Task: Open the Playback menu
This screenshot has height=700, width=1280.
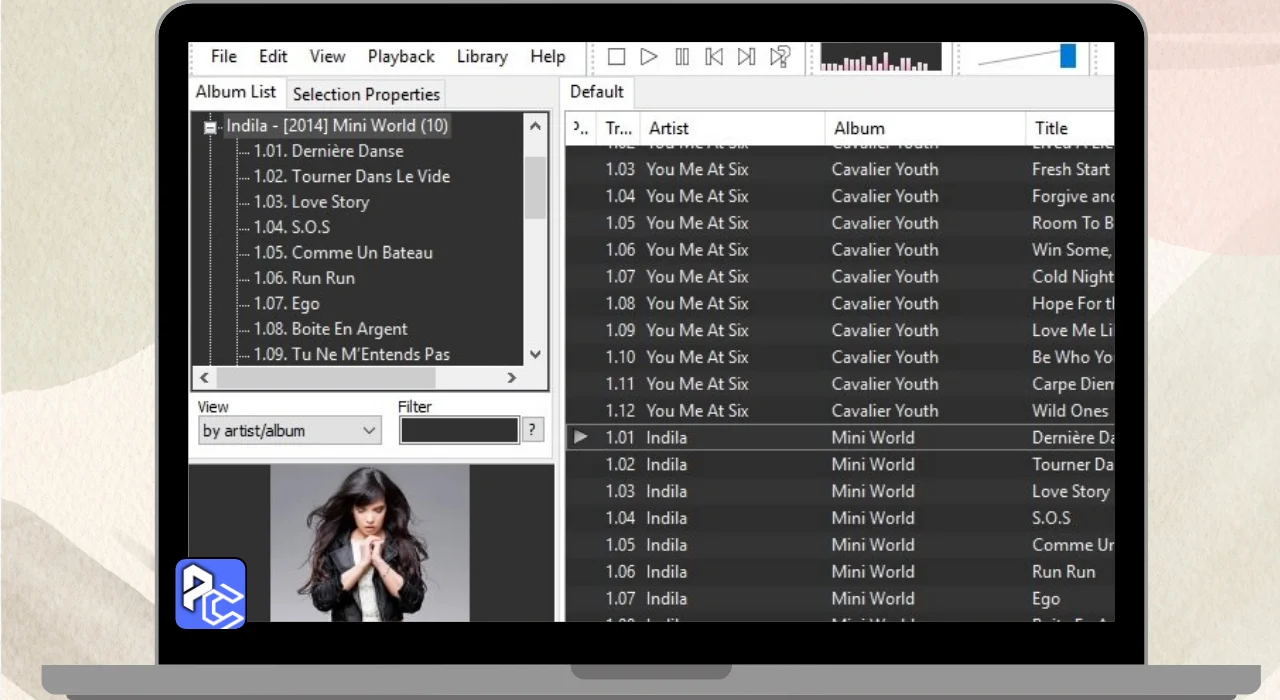Action: pyautogui.click(x=401, y=57)
